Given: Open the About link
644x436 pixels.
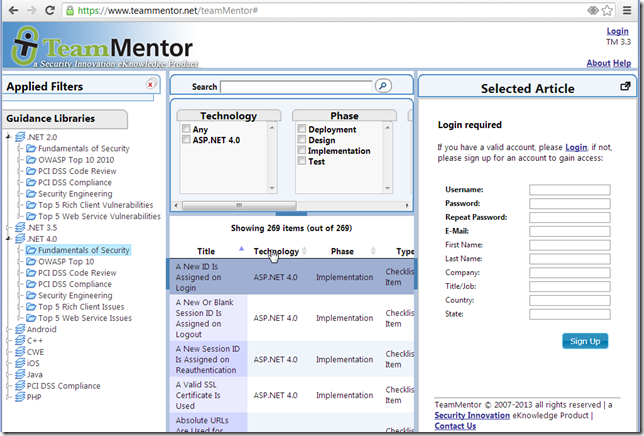Looking at the screenshot, I should coord(598,63).
